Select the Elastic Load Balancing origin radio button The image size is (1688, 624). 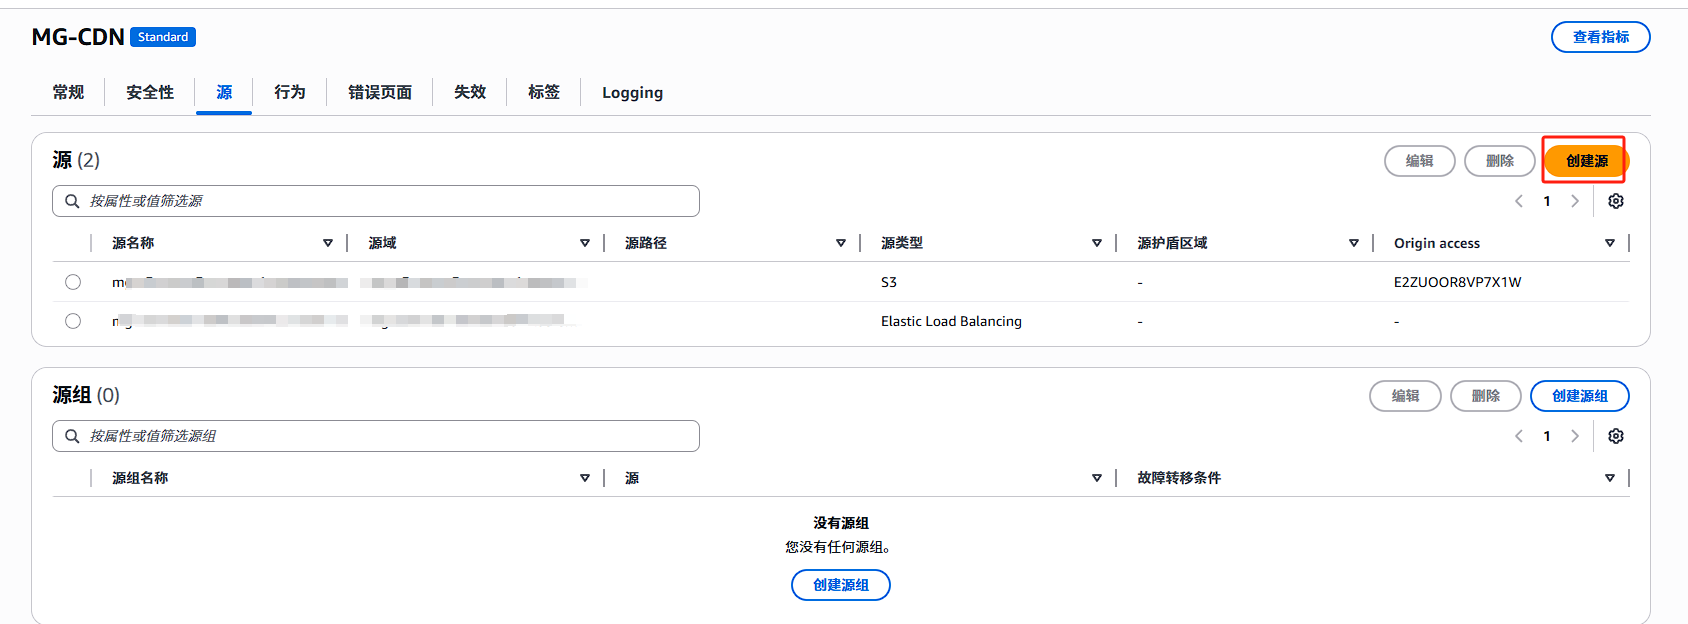(73, 321)
